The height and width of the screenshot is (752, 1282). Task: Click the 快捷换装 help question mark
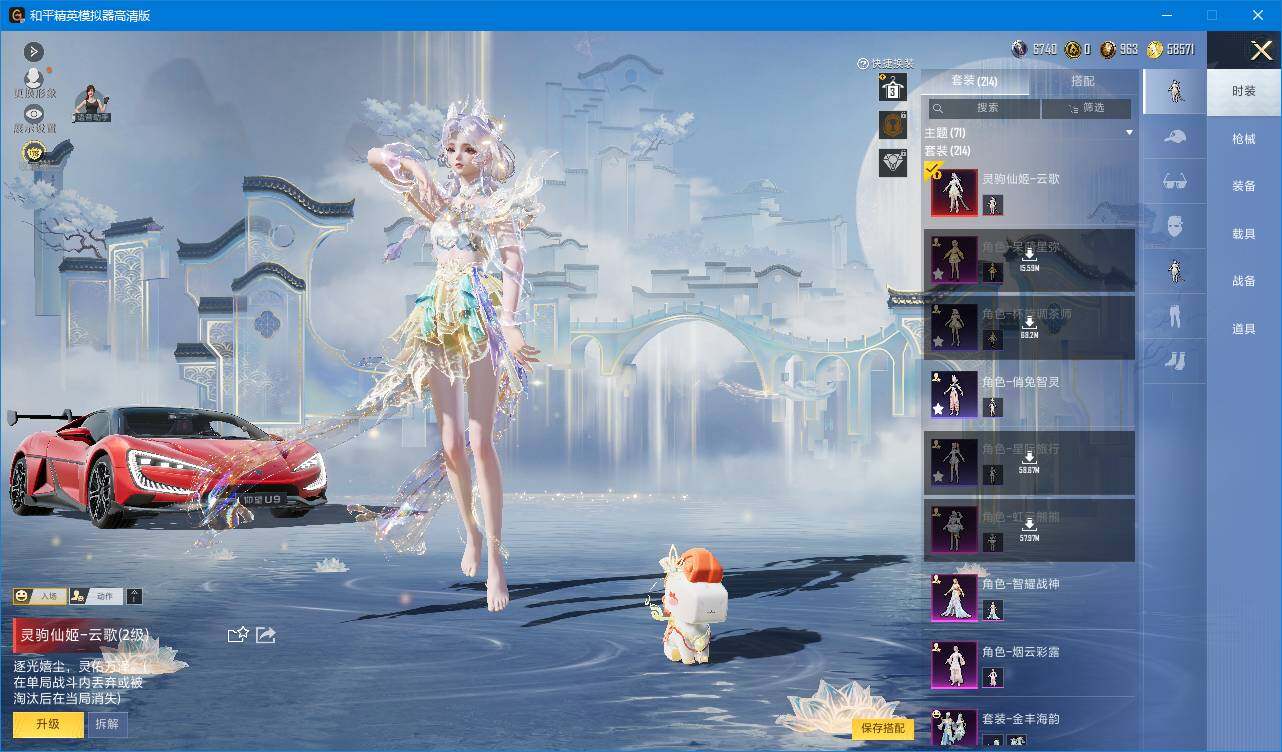click(862, 63)
